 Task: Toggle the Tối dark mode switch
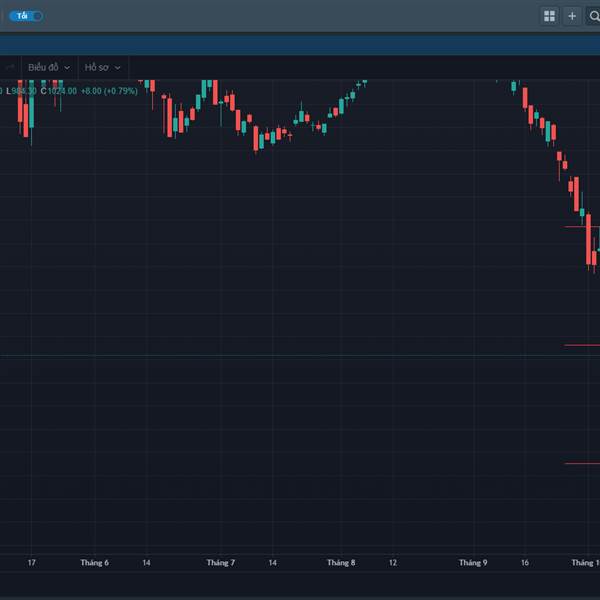(x=27, y=16)
